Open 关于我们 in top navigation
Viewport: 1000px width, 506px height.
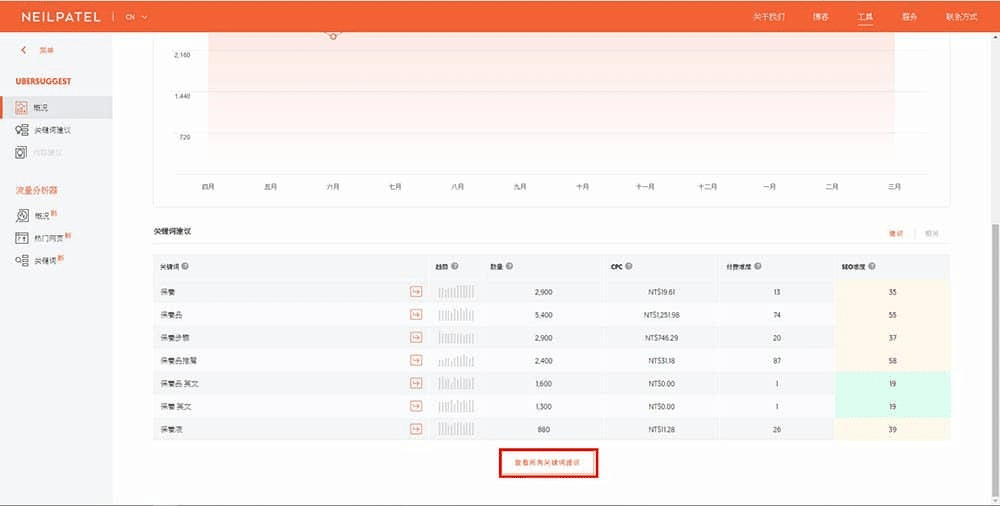[x=768, y=17]
